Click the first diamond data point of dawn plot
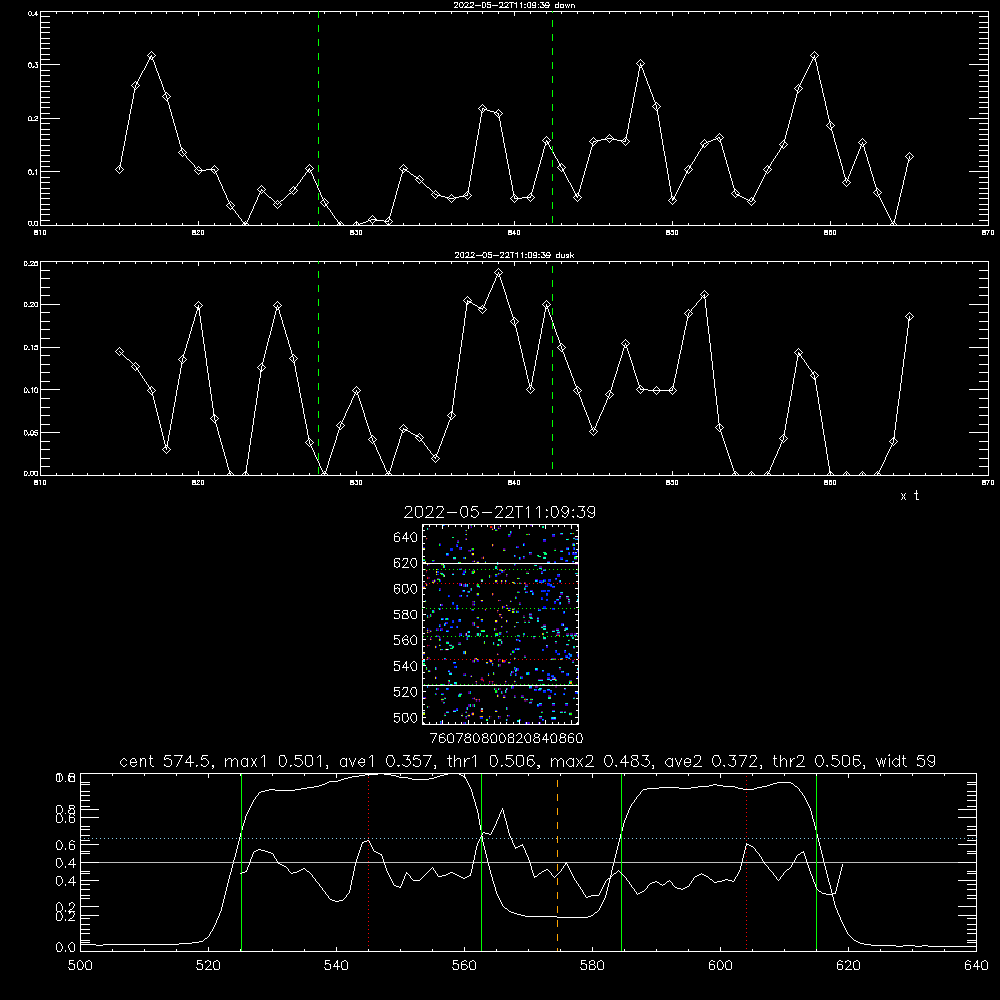The height and width of the screenshot is (1000, 1000). tap(119, 169)
